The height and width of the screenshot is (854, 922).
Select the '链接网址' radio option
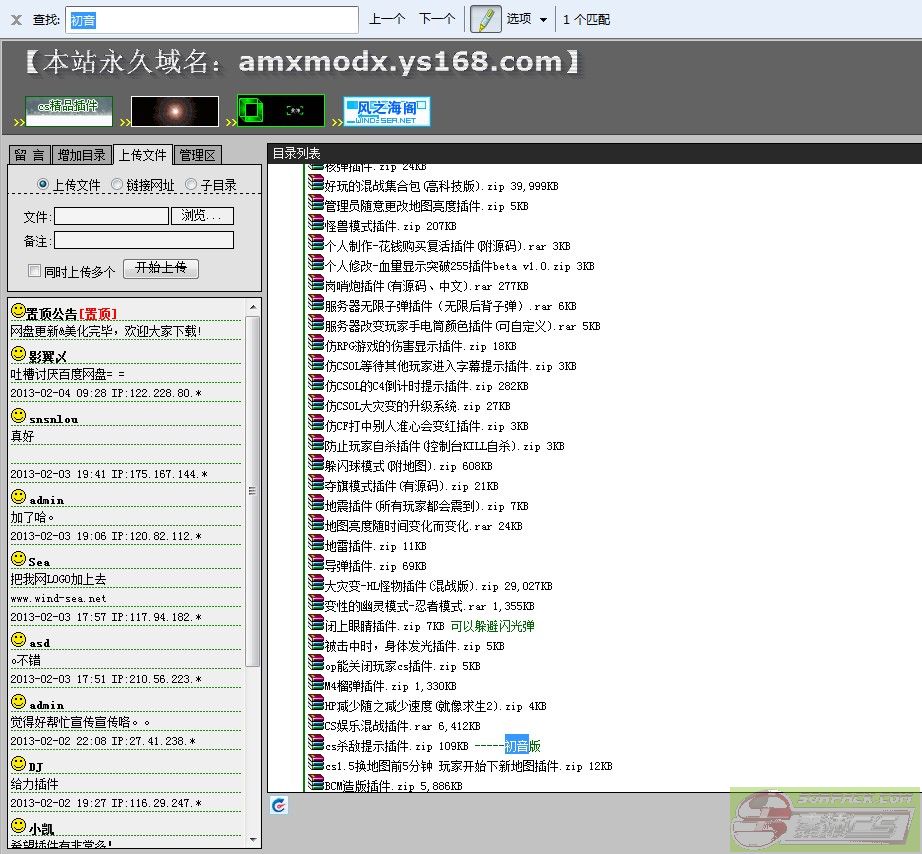click(117, 185)
